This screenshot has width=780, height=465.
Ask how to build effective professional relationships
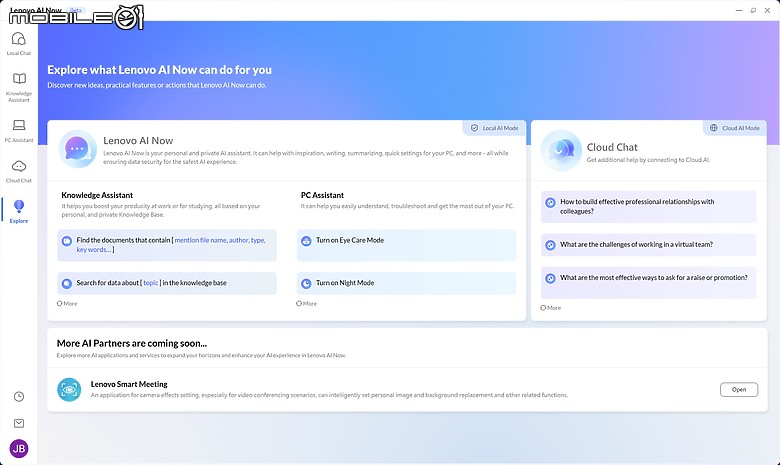pos(649,206)
